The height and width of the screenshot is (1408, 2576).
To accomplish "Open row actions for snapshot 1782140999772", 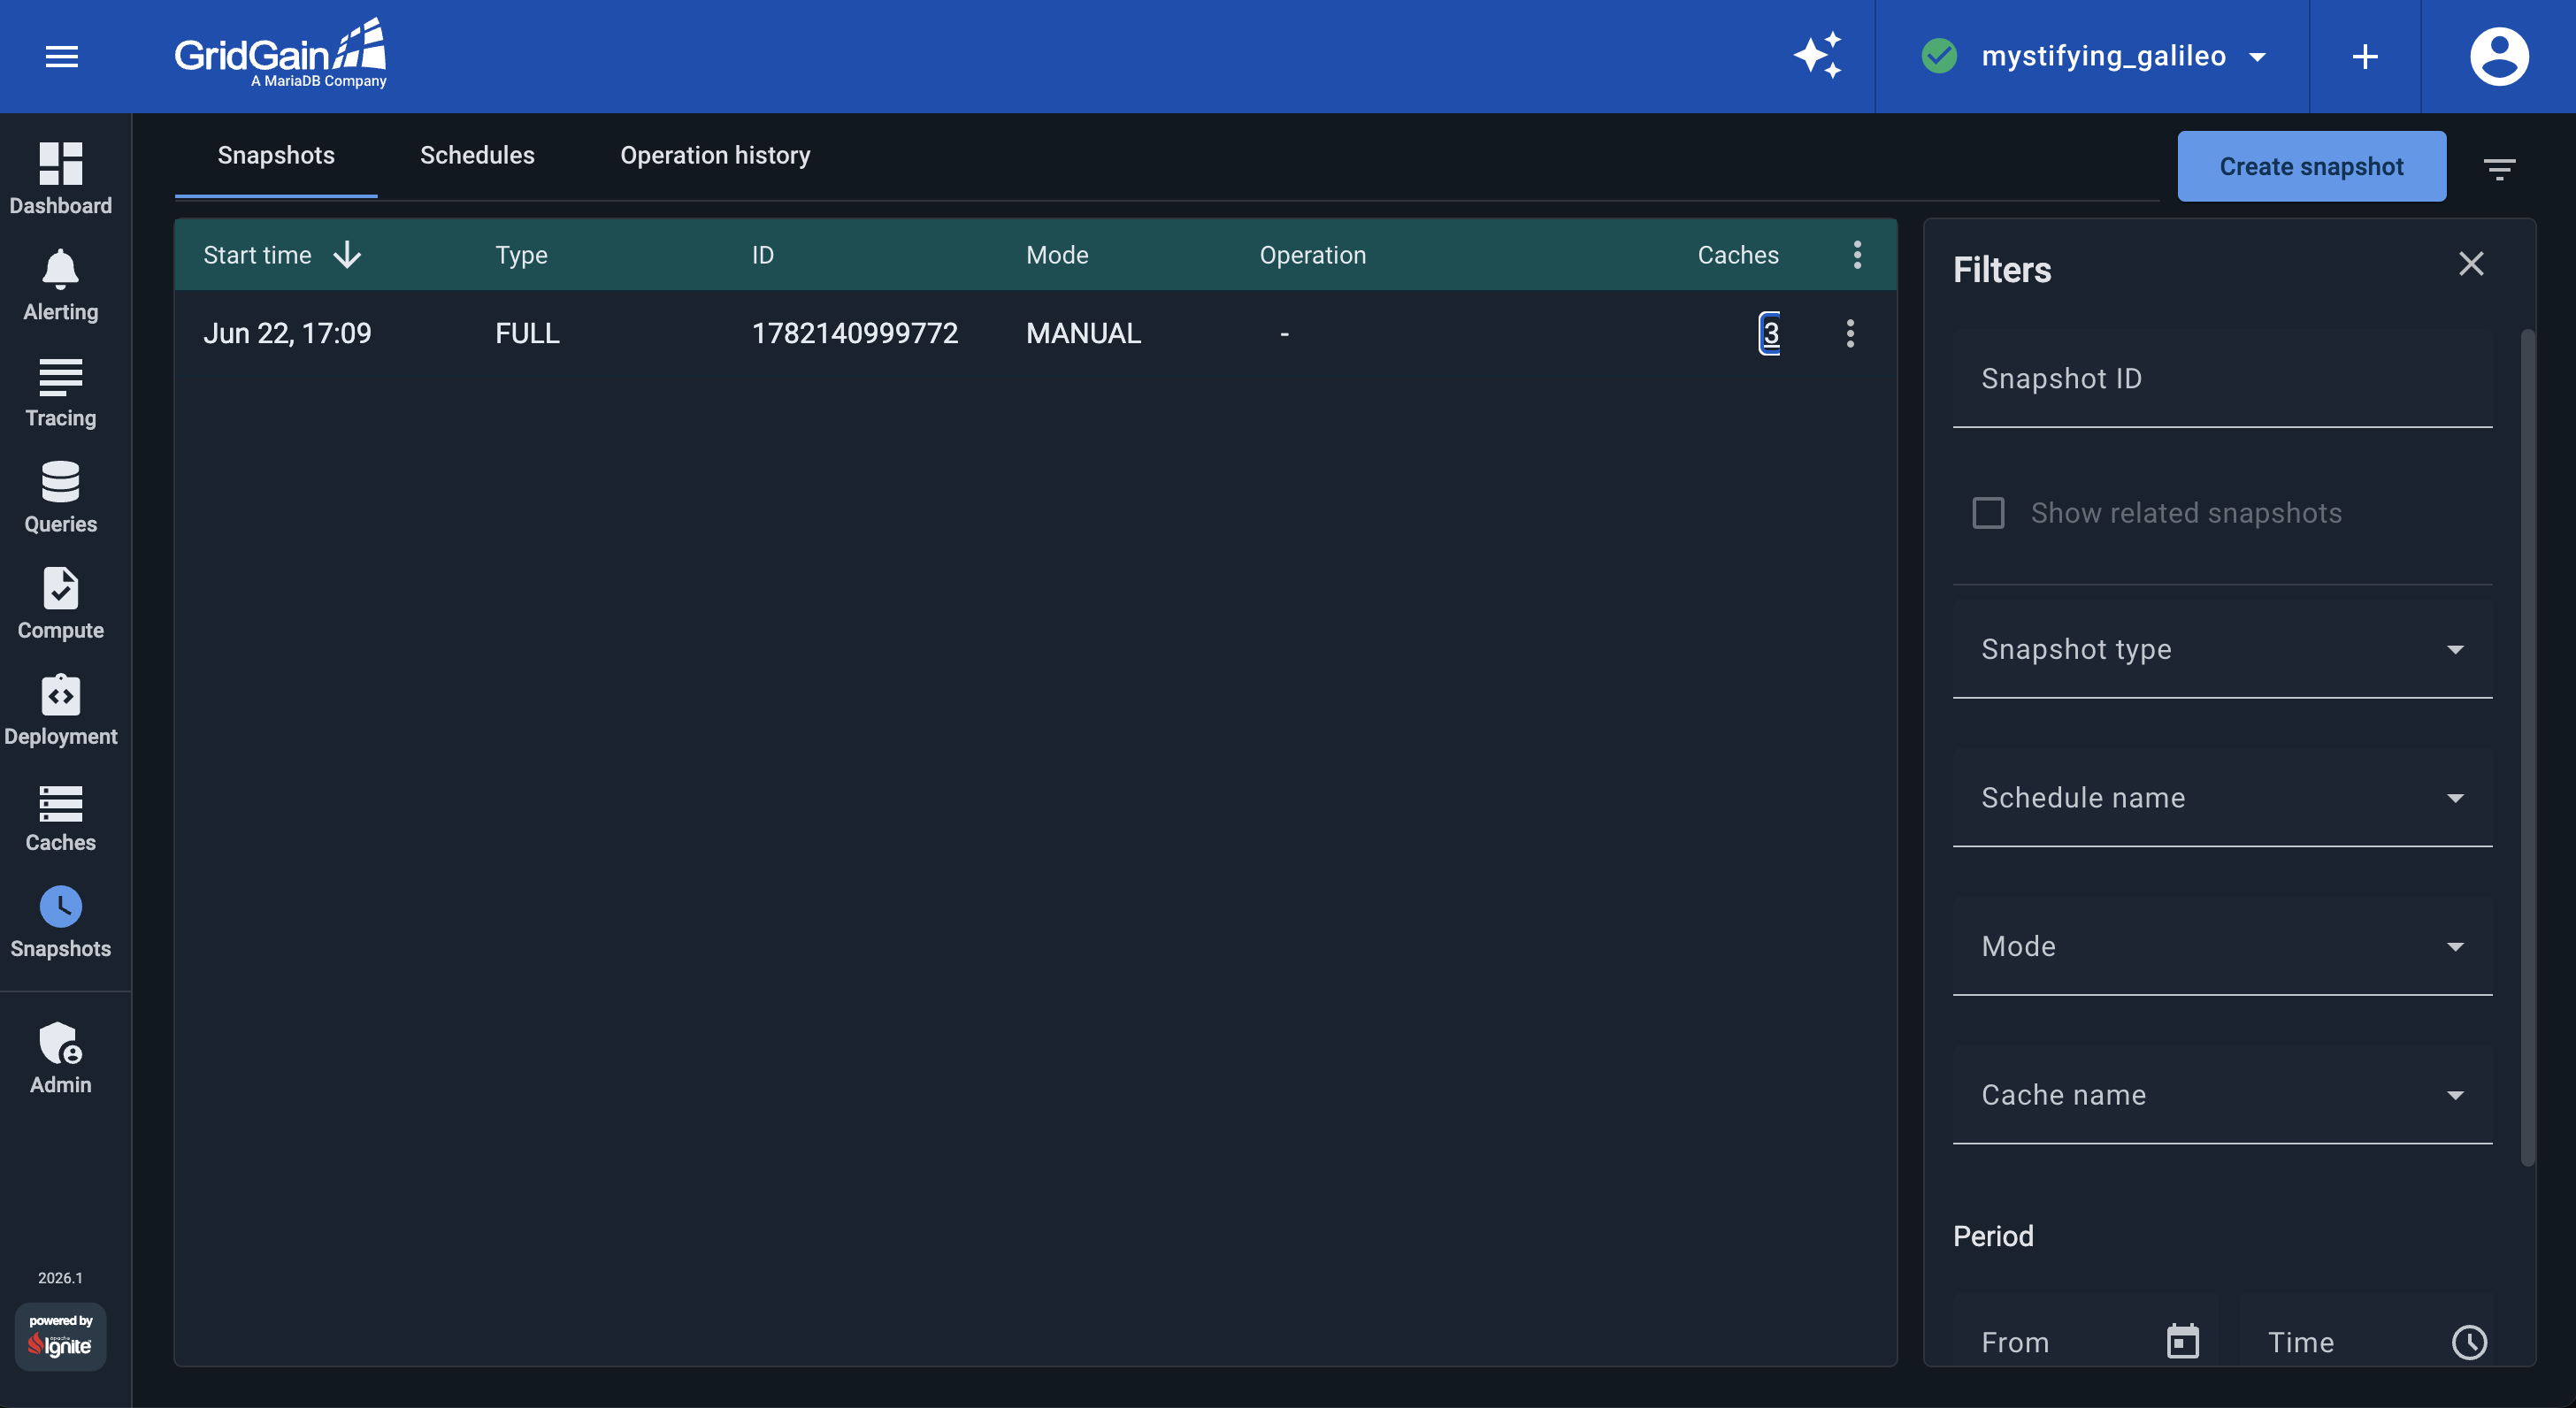I will (1850, 333).
